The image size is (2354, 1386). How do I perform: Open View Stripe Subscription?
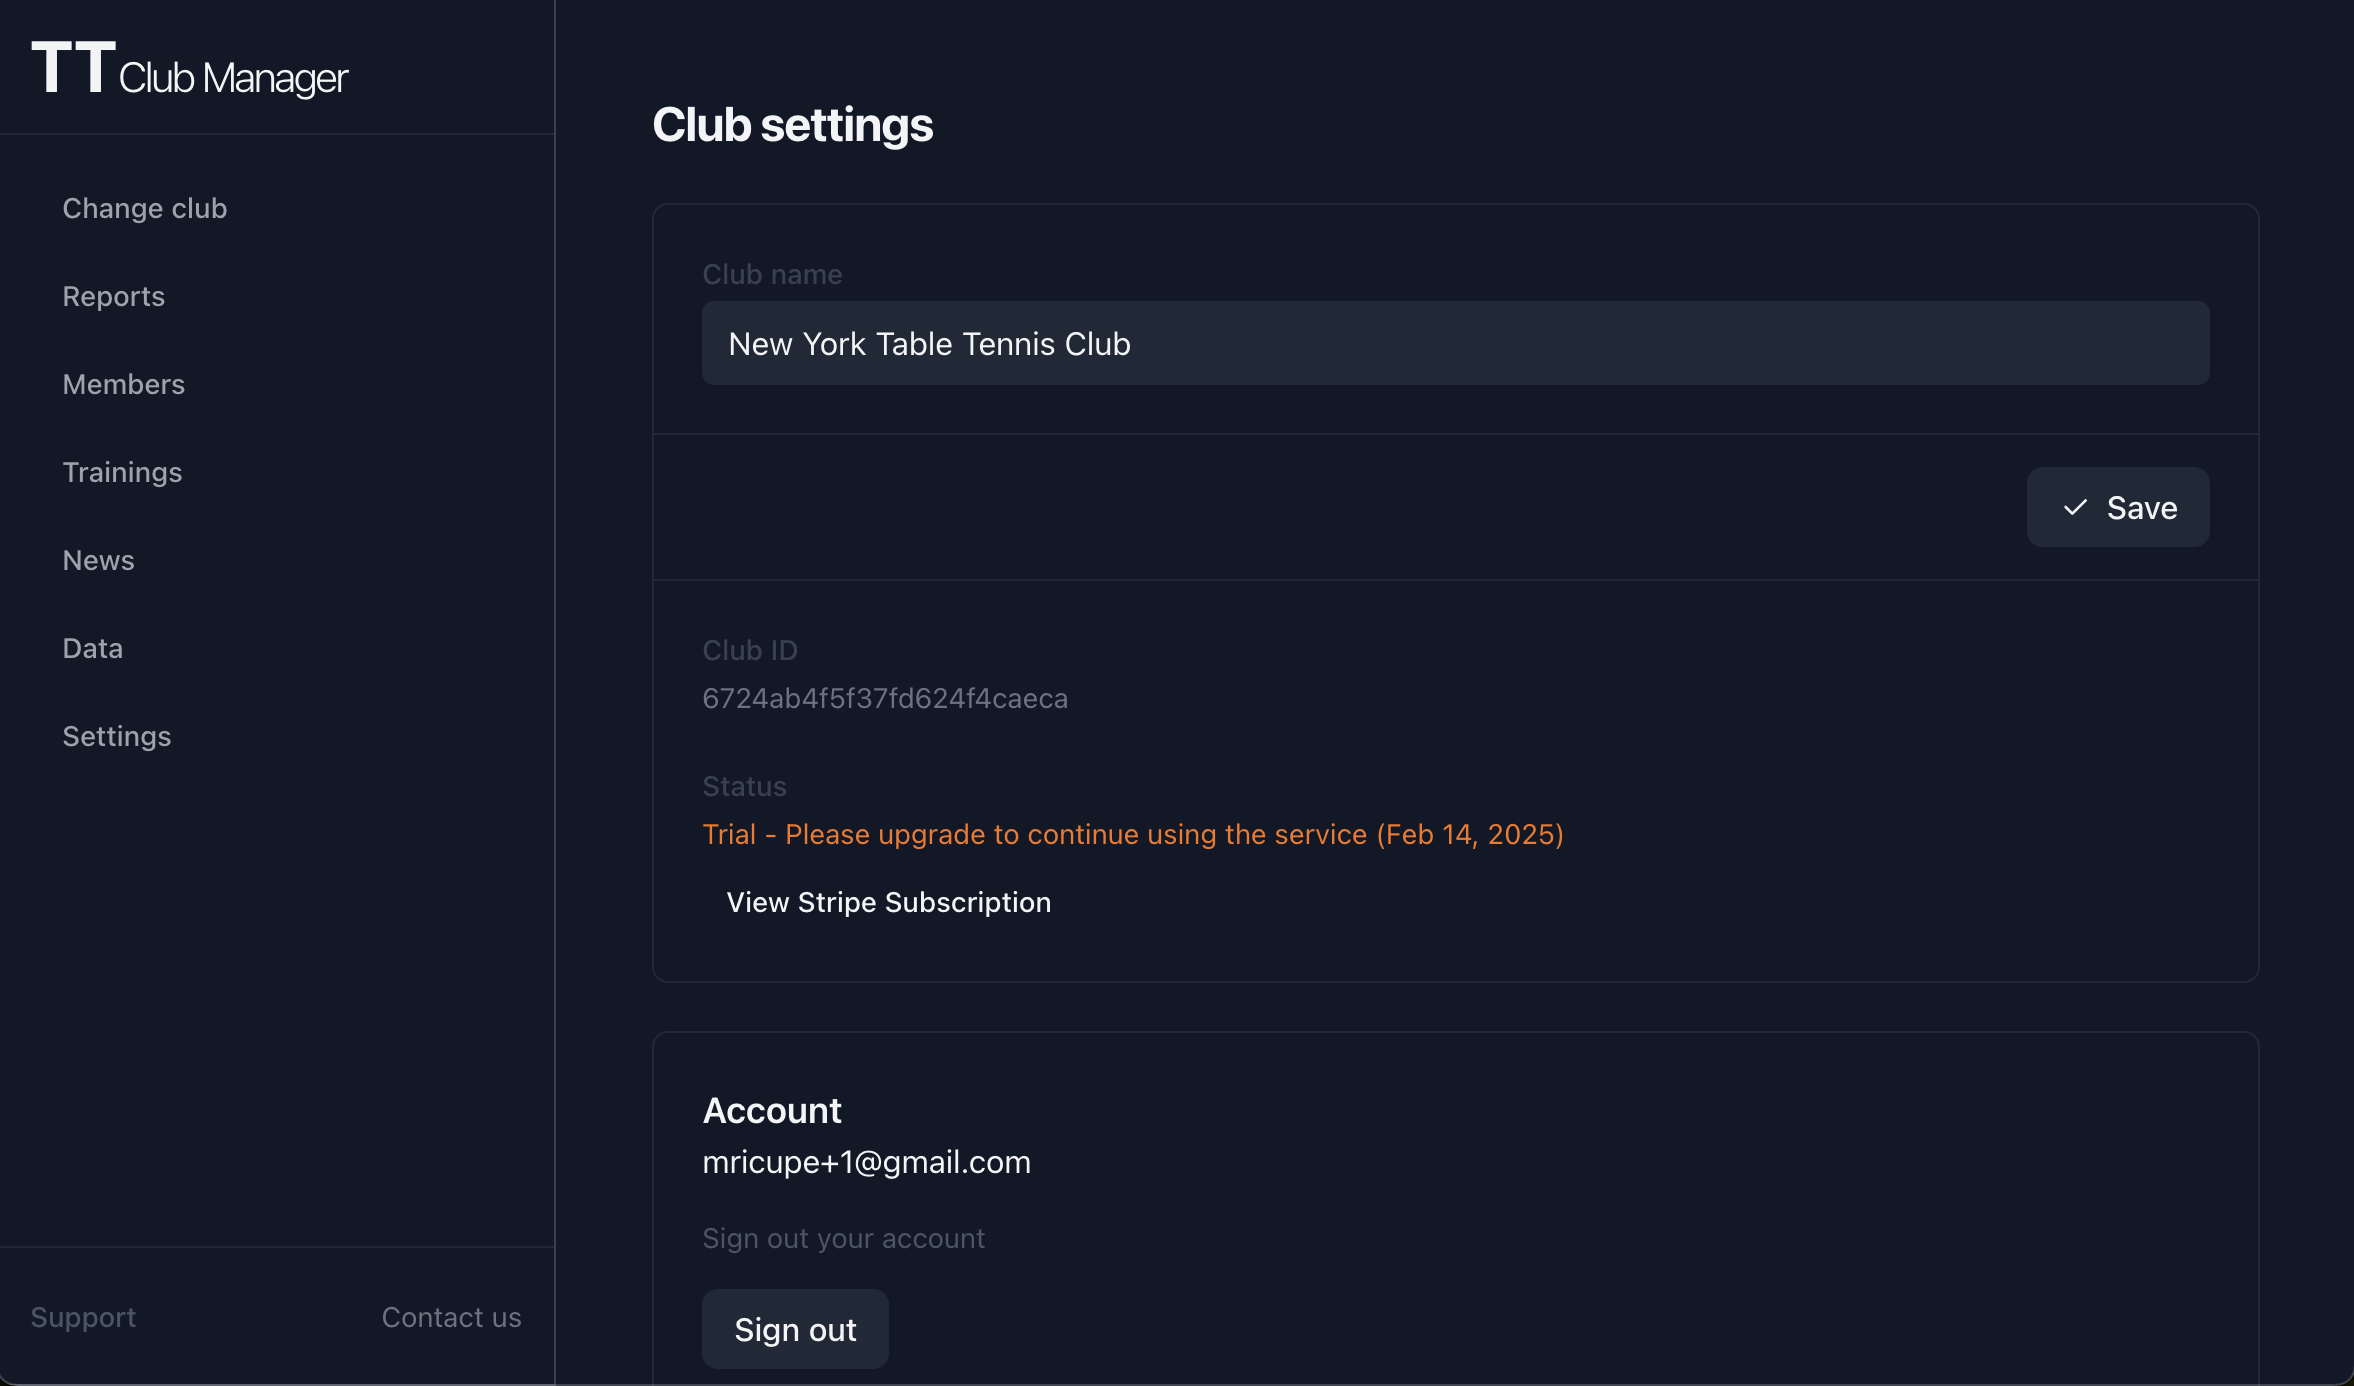pyautogui.click(x=889, y=902)
